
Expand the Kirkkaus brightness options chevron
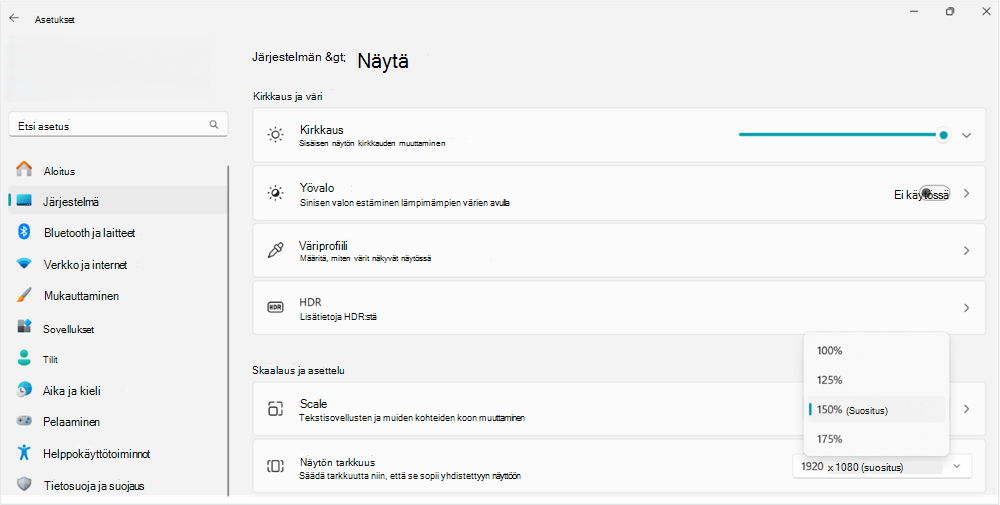(966, 135)
